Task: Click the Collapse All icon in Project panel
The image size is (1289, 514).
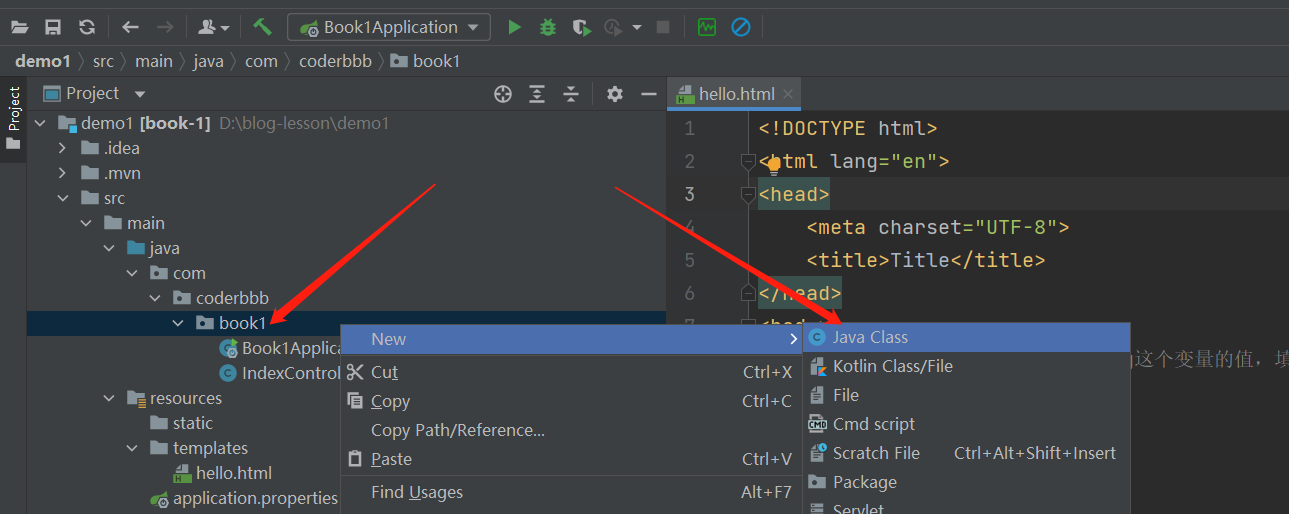Action: [x=571, y=94]
